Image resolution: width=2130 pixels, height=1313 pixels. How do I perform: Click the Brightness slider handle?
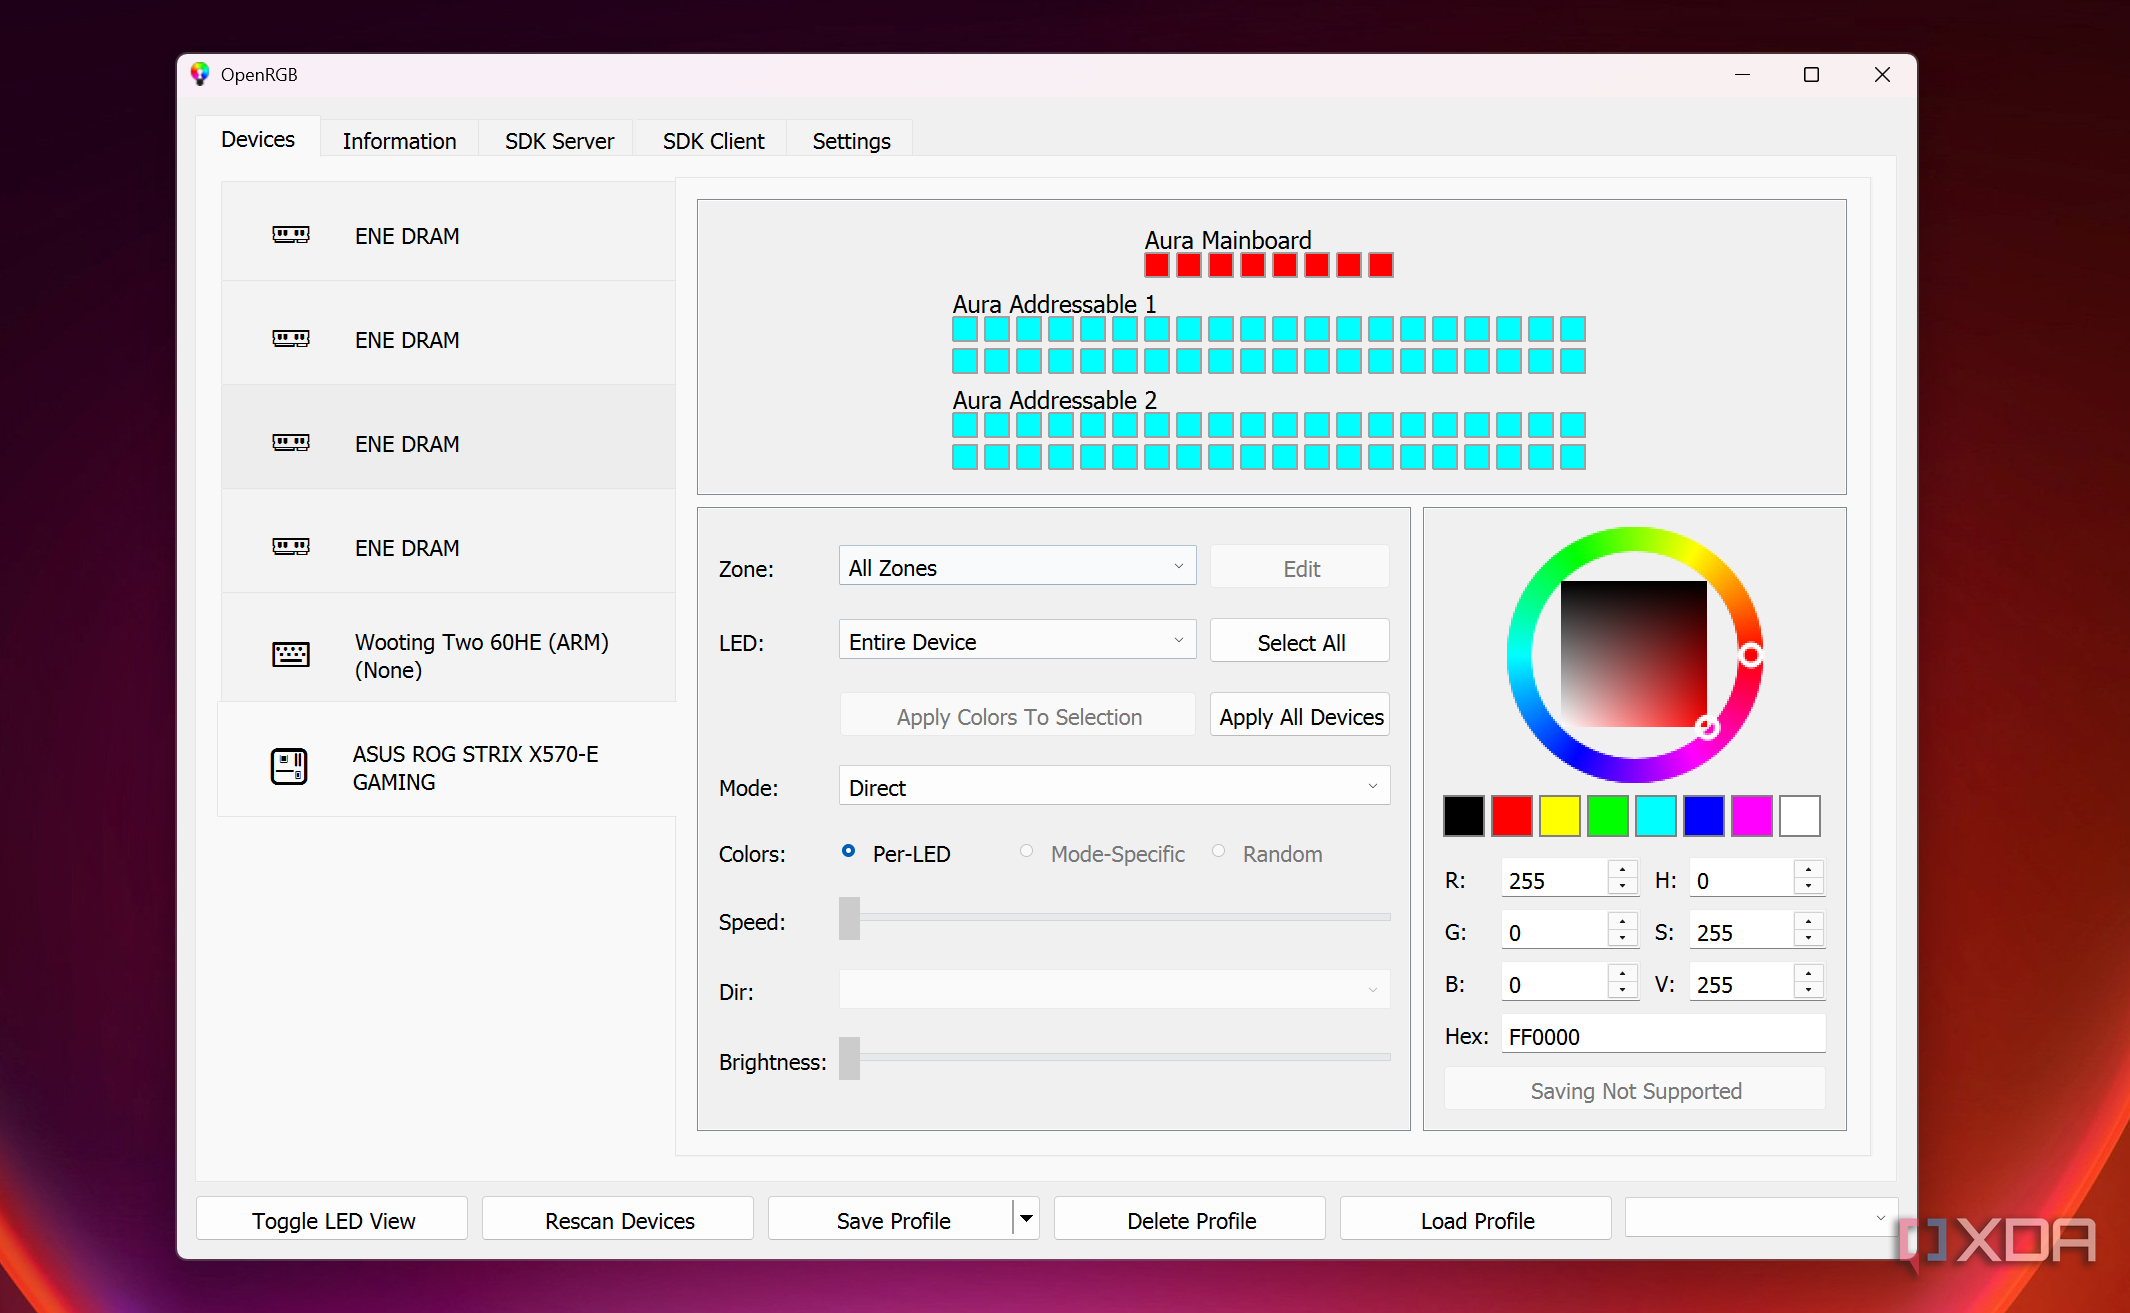(x=849, y=1058)
